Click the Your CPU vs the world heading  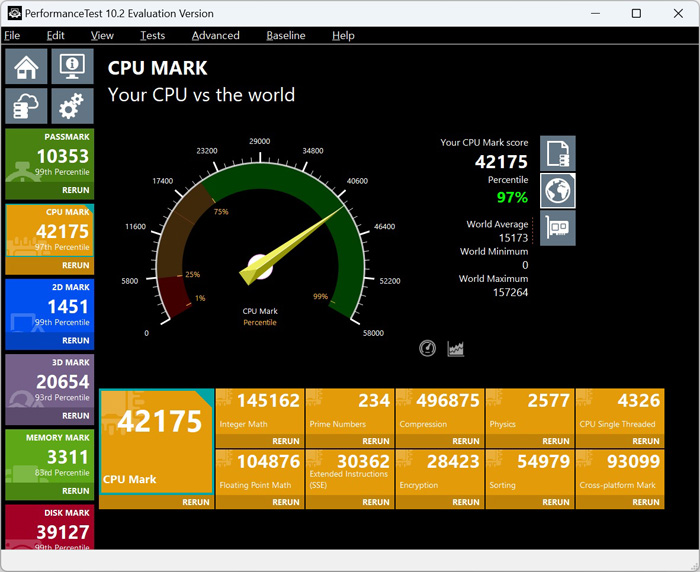pos(201,95)
